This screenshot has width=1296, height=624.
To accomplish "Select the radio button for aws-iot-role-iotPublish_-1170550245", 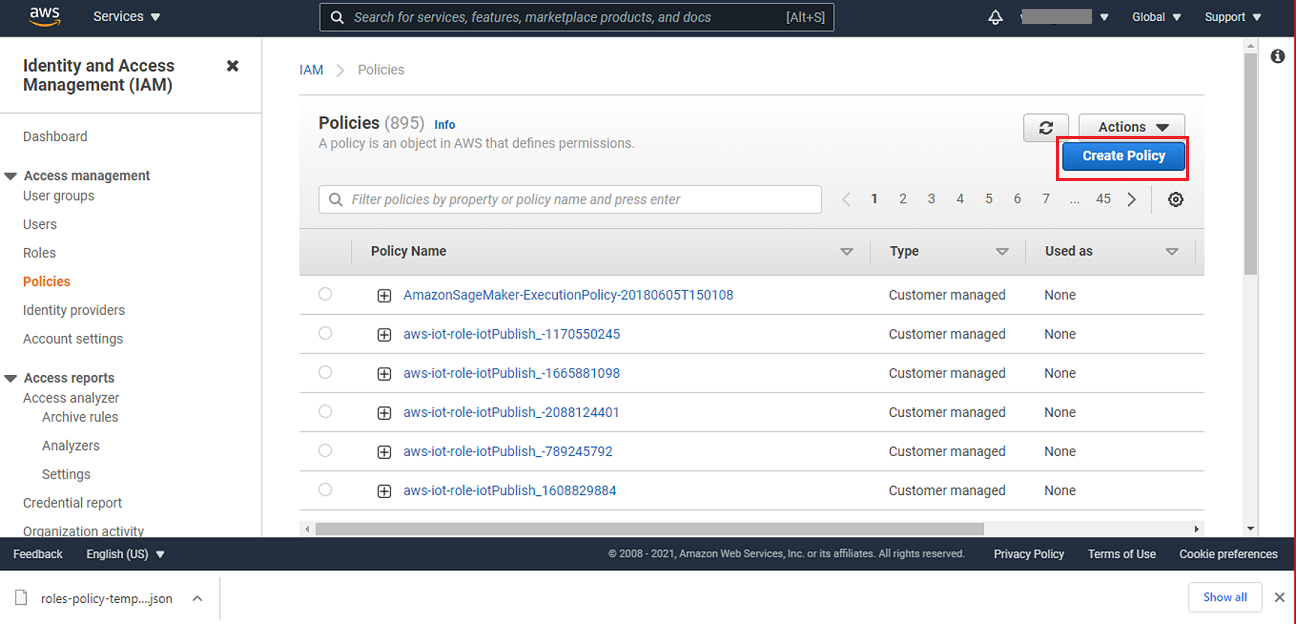I will pos(324,333).
